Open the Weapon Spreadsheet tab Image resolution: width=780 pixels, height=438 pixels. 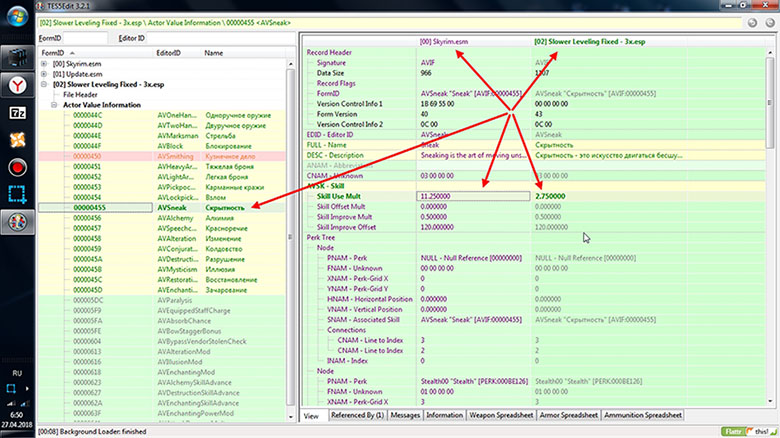pyautogui.click(x=501, y=415)
